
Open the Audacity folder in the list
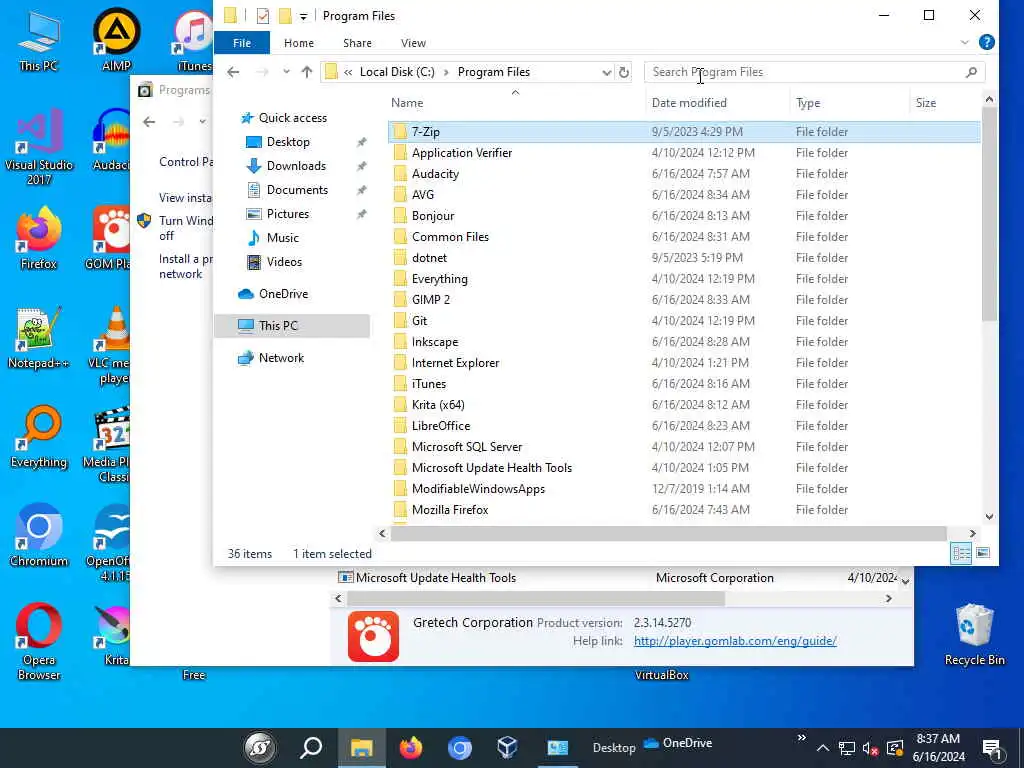click(684, 174)
